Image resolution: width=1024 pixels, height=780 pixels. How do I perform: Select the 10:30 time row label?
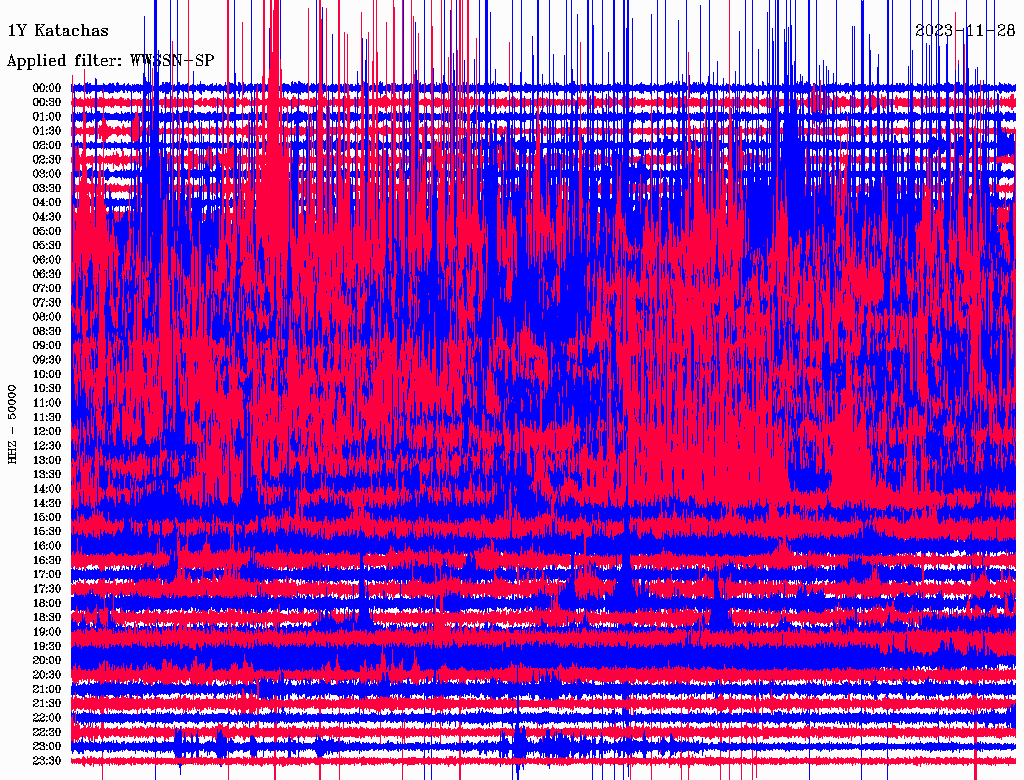coord(47,388)
